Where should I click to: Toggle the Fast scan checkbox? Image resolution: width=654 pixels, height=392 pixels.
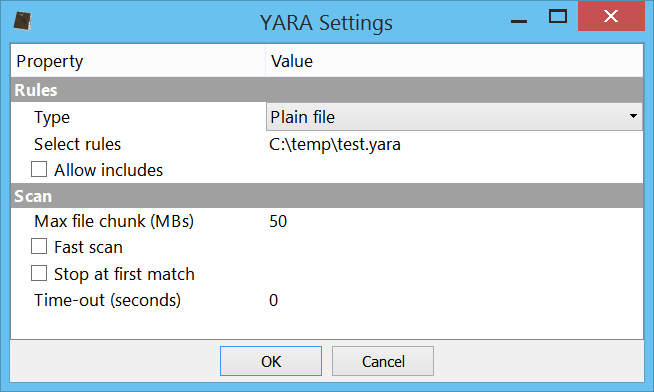pyautogui.click(x=39, y=246)
